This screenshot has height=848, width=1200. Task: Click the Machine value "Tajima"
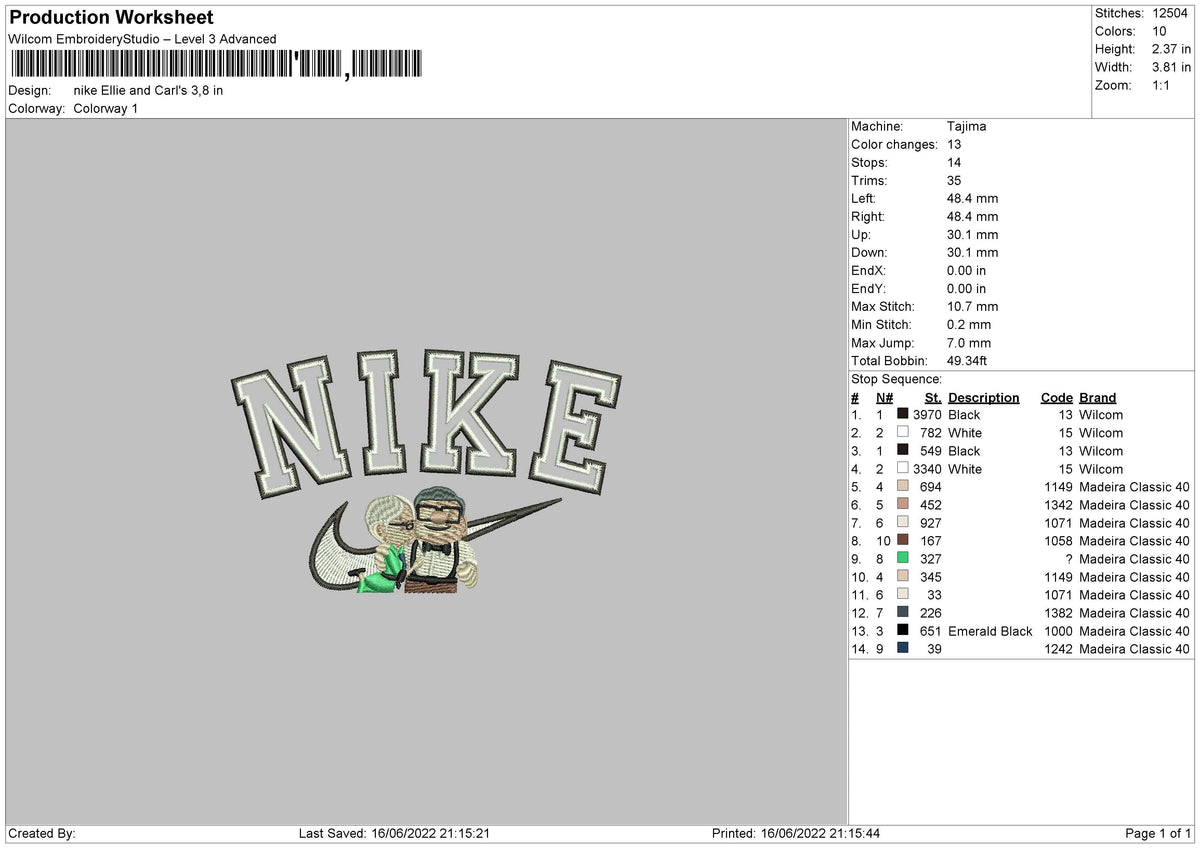[x=966, y=126]
